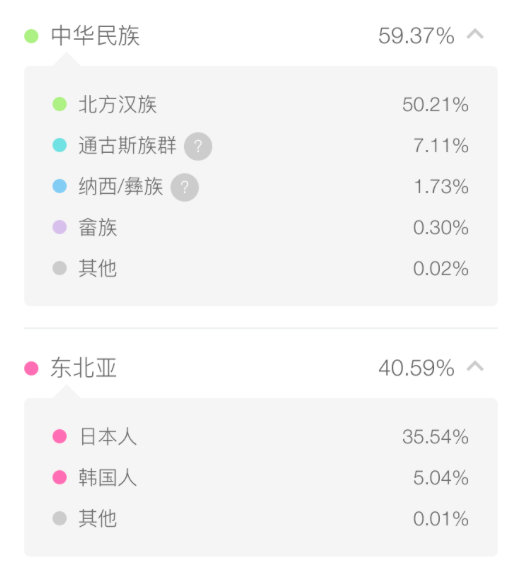Select the 韩国人 row label
Screen dimensions: 508x566
108,478
